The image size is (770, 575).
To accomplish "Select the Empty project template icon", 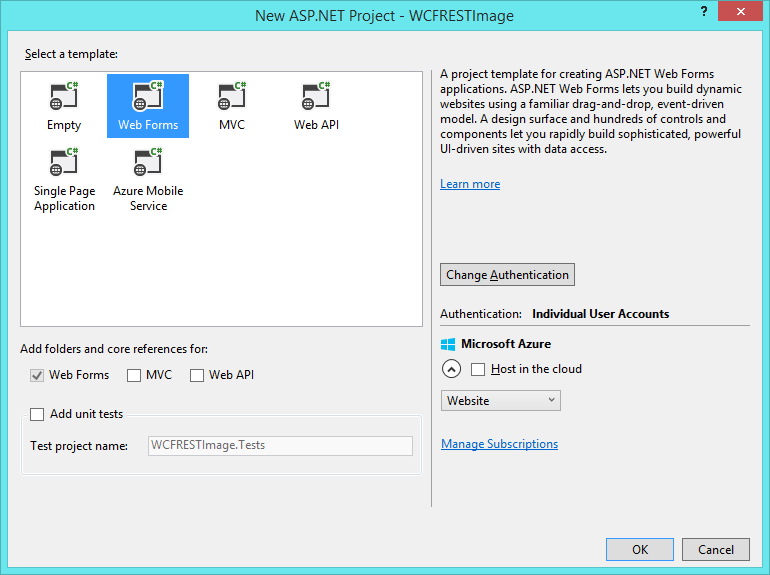I will pyautogui.click(x=64, y=96).
